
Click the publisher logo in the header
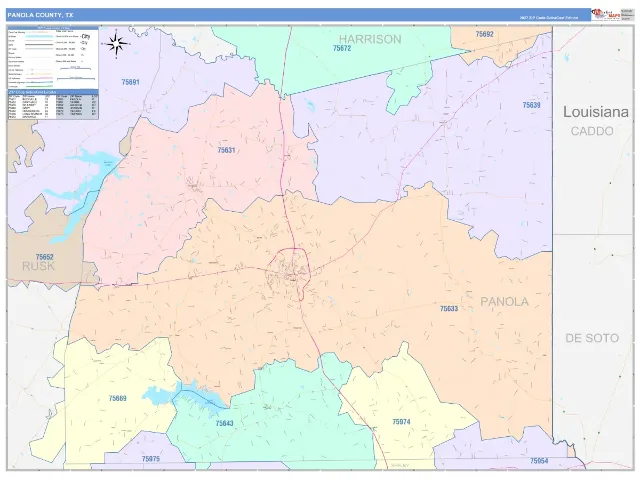click(x=606, y=14)
